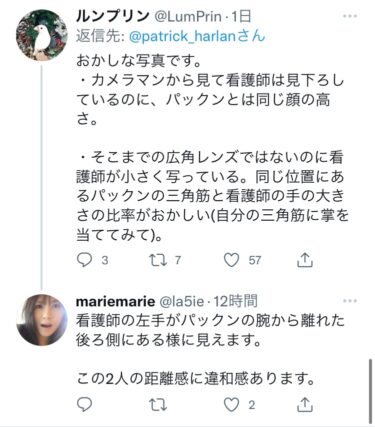View the LumPrin bird avatar profile
Screen dimensions: 375x427
pyautogui.click(x=42, y=35)
